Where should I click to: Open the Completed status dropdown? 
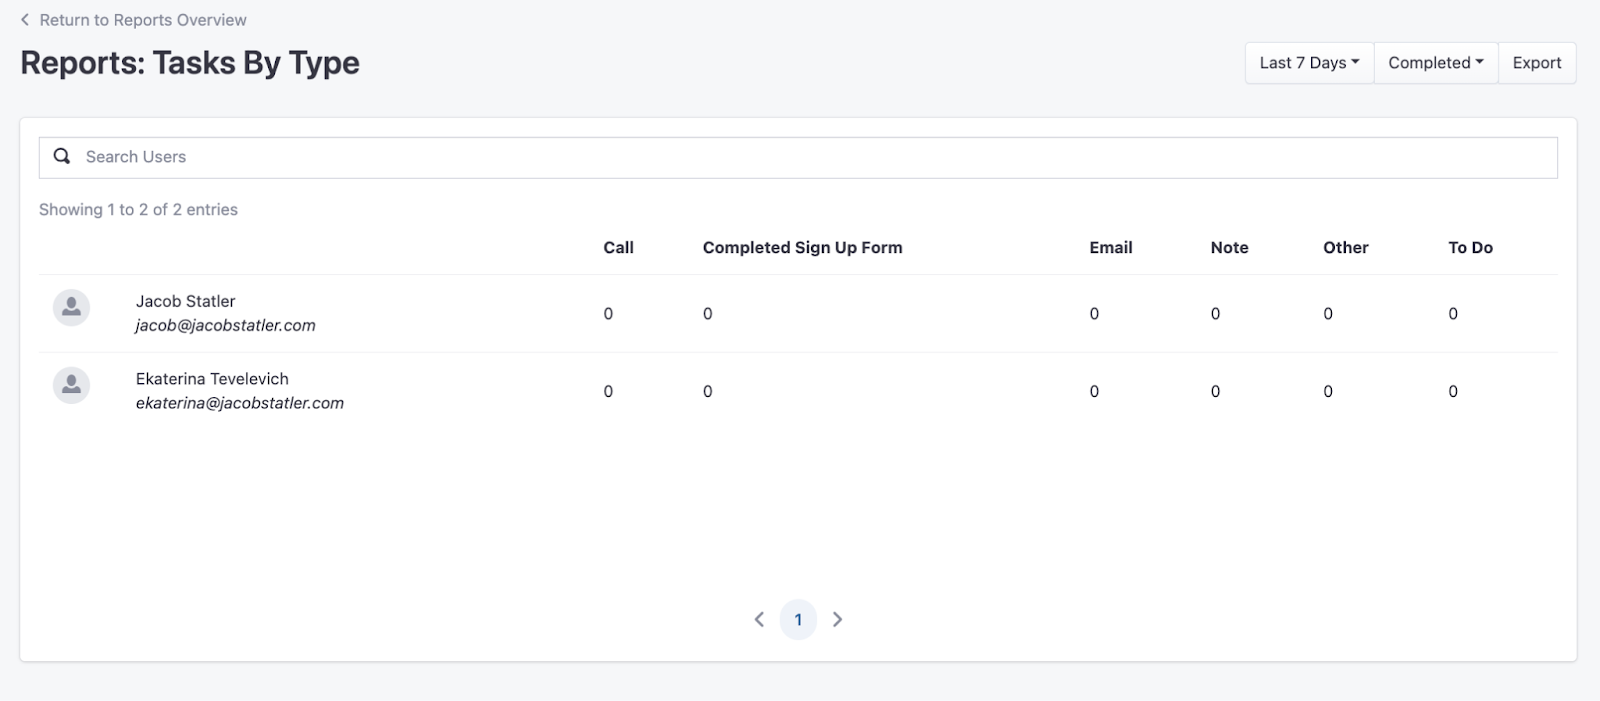[1436, 63]
